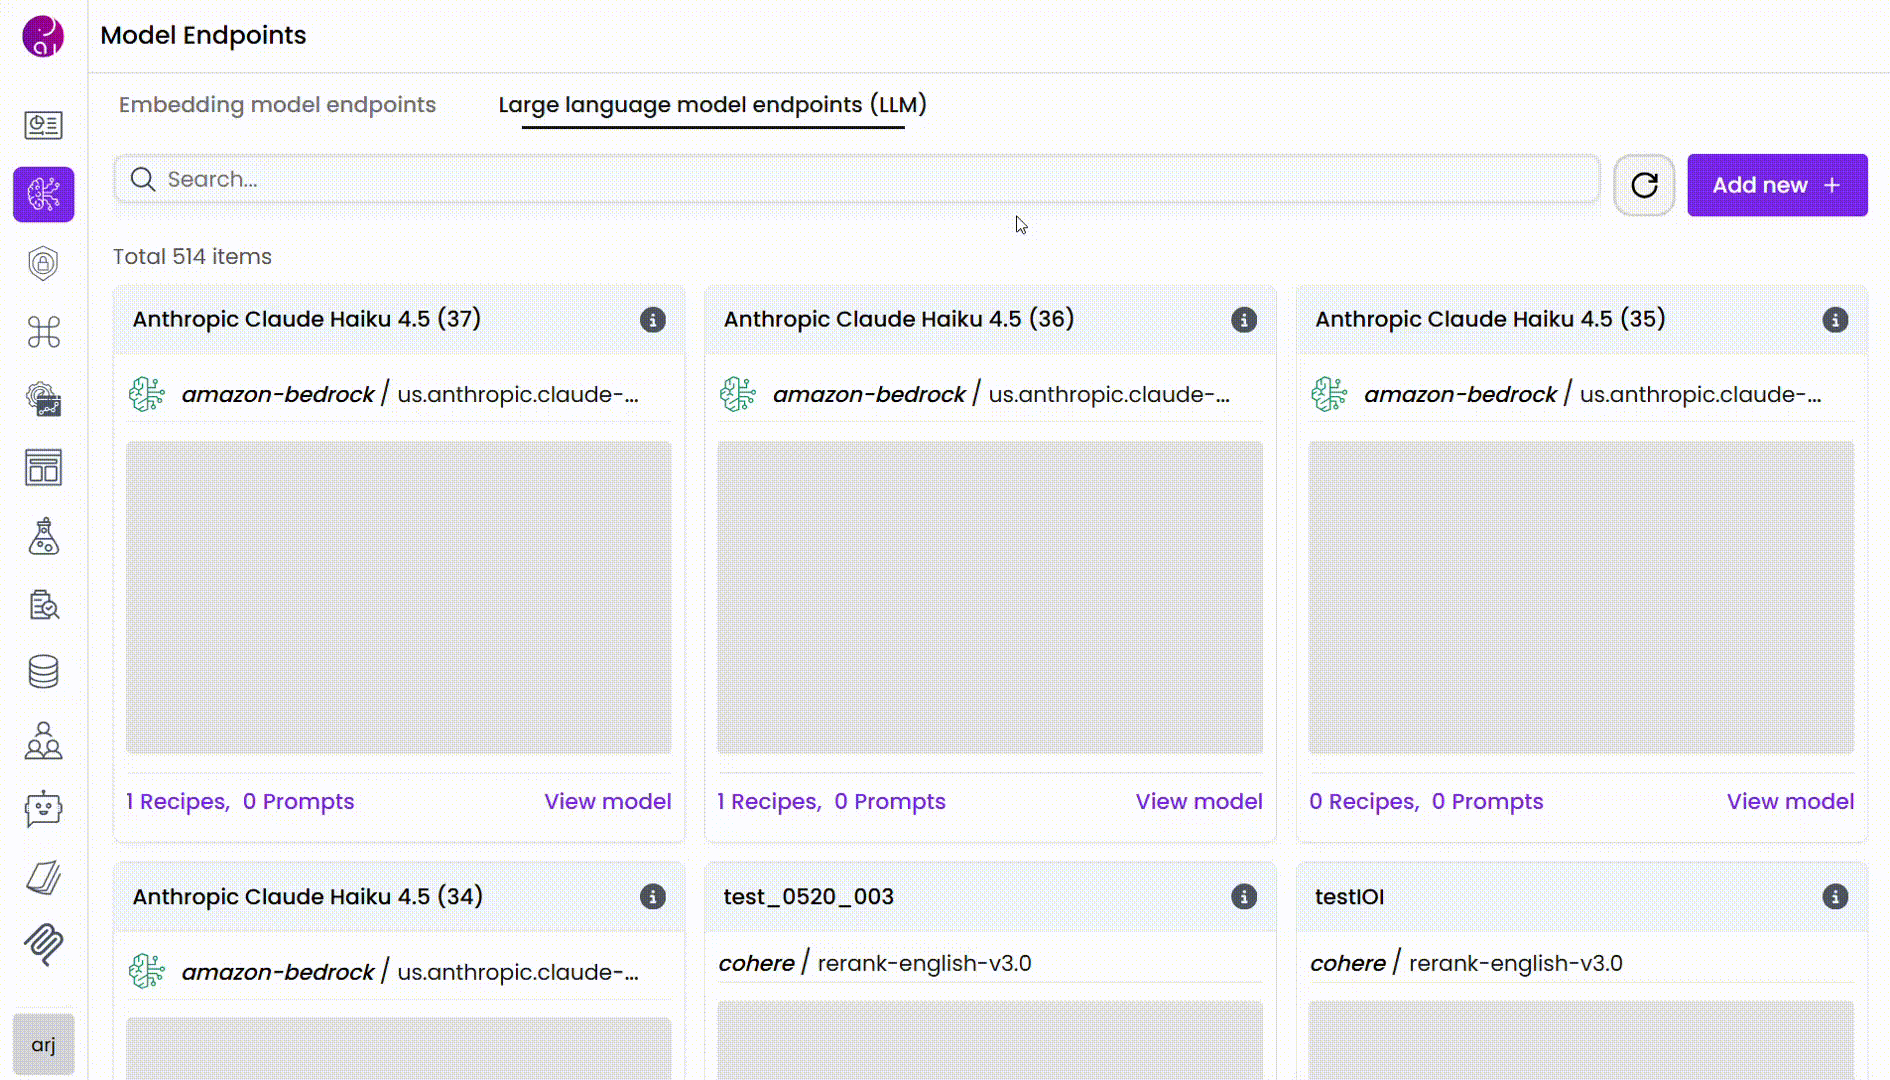Viewport: 1890px width, 1080px height.
Task: Click cohere rerank-english-v3.0 on testIOI card
Action: click(1466, 963)
